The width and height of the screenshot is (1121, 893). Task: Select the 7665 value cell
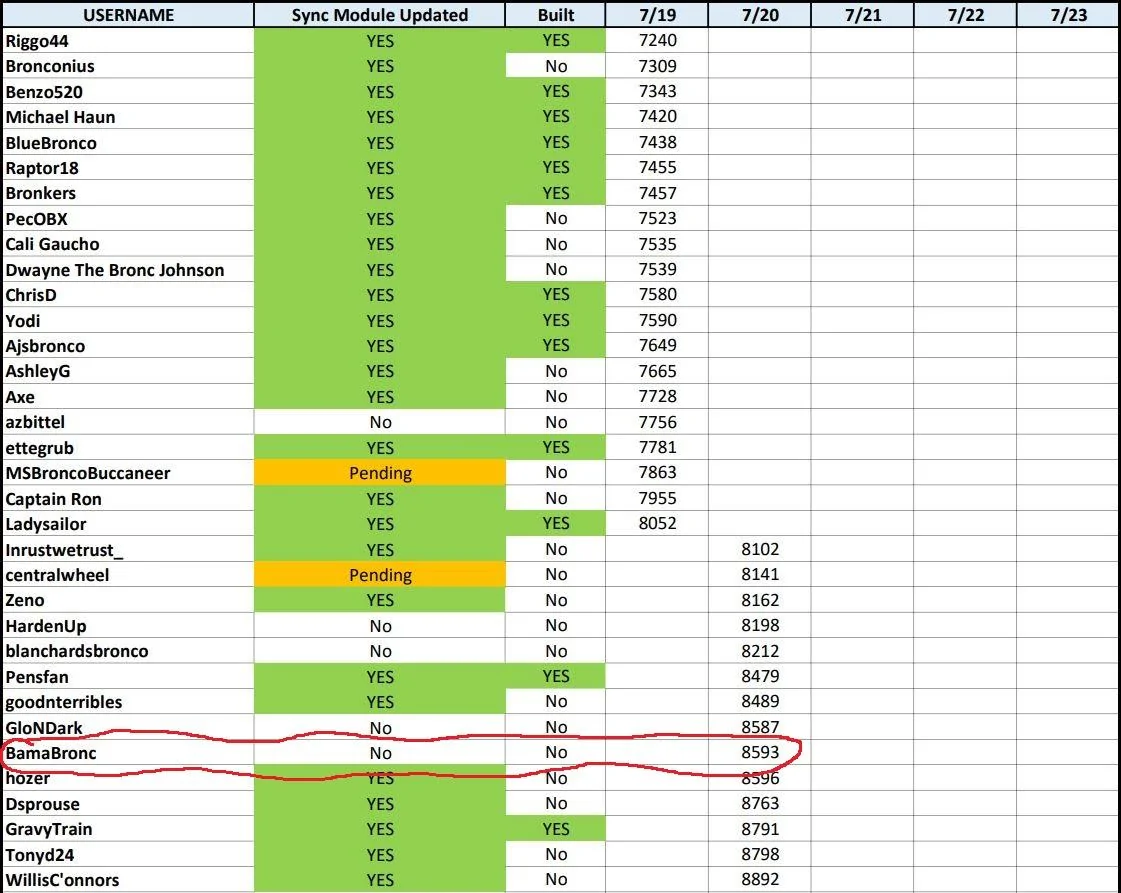(x=657, y=371)
